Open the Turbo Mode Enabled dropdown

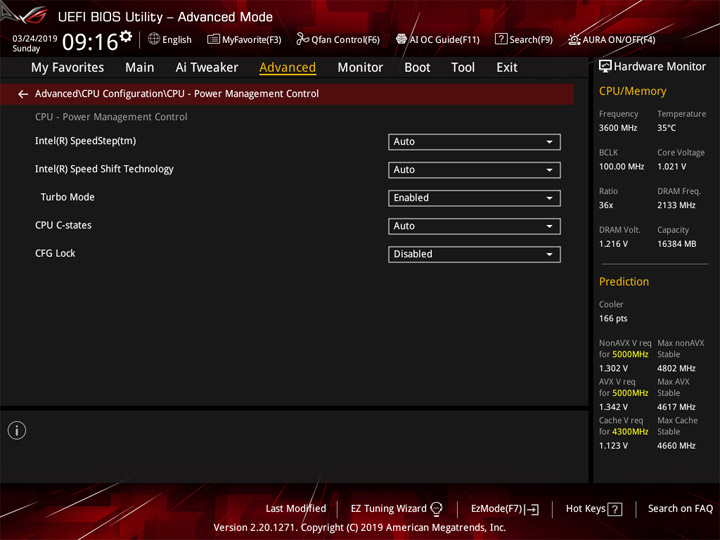tap(474, 198)
